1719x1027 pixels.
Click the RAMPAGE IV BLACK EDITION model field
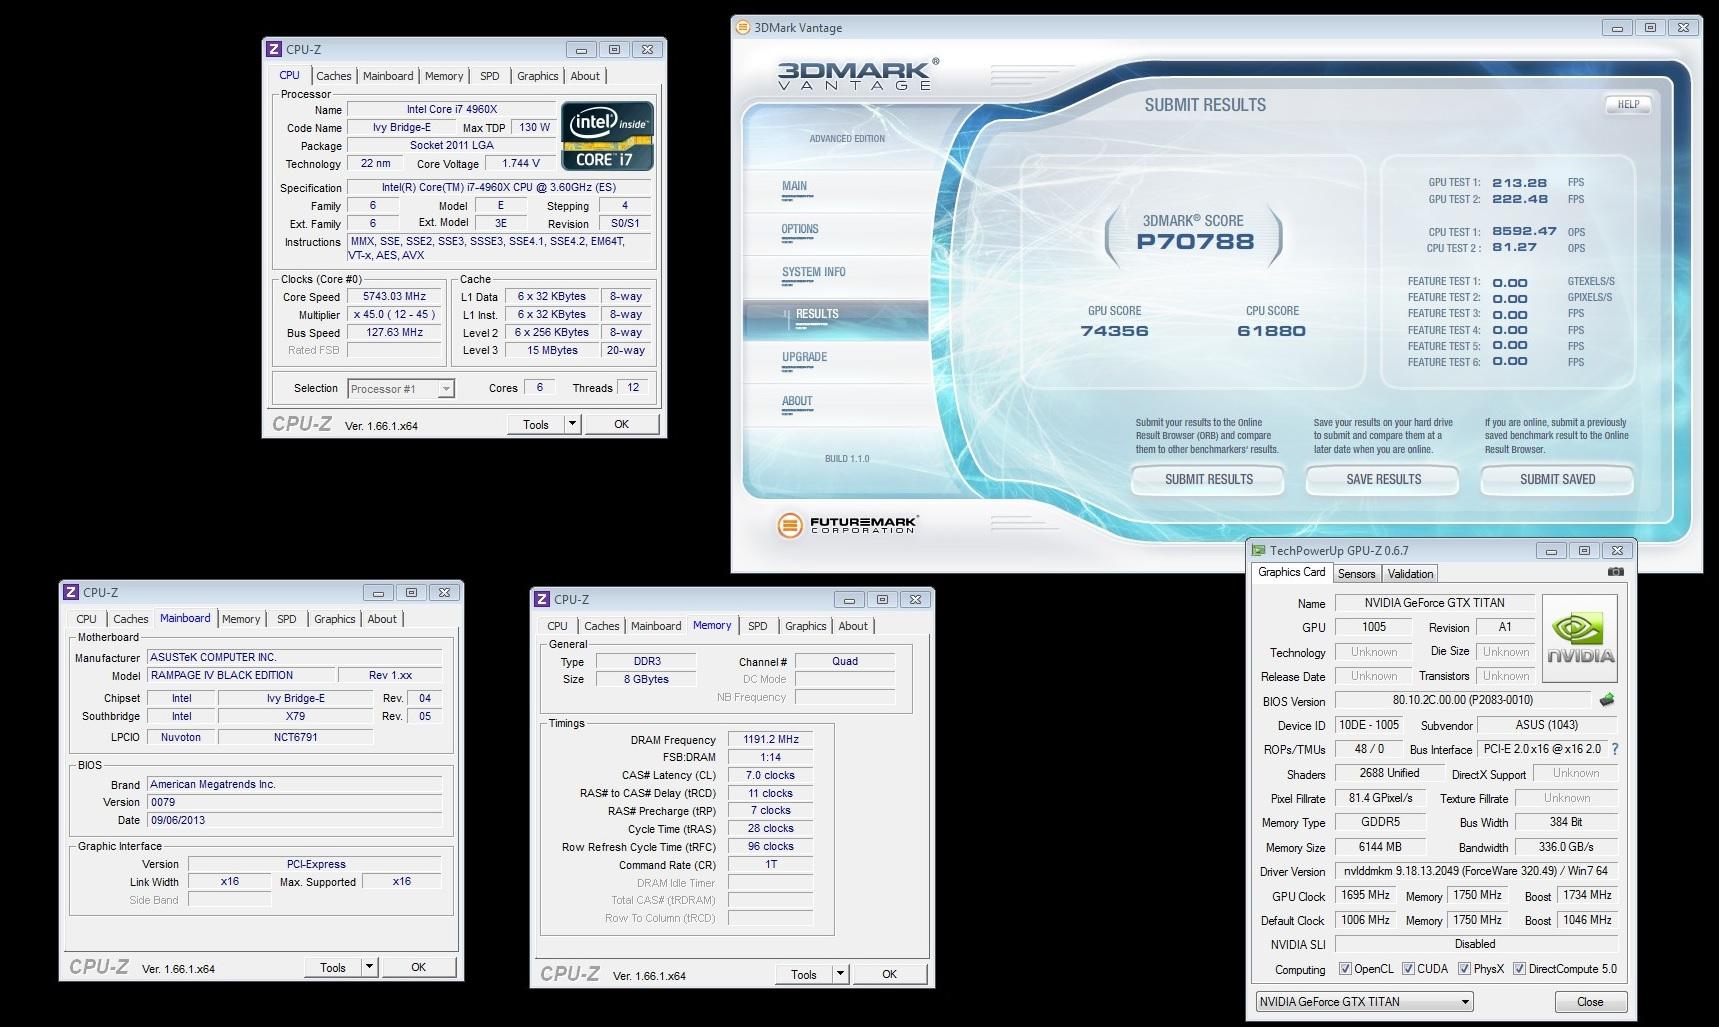pos(239,675)
